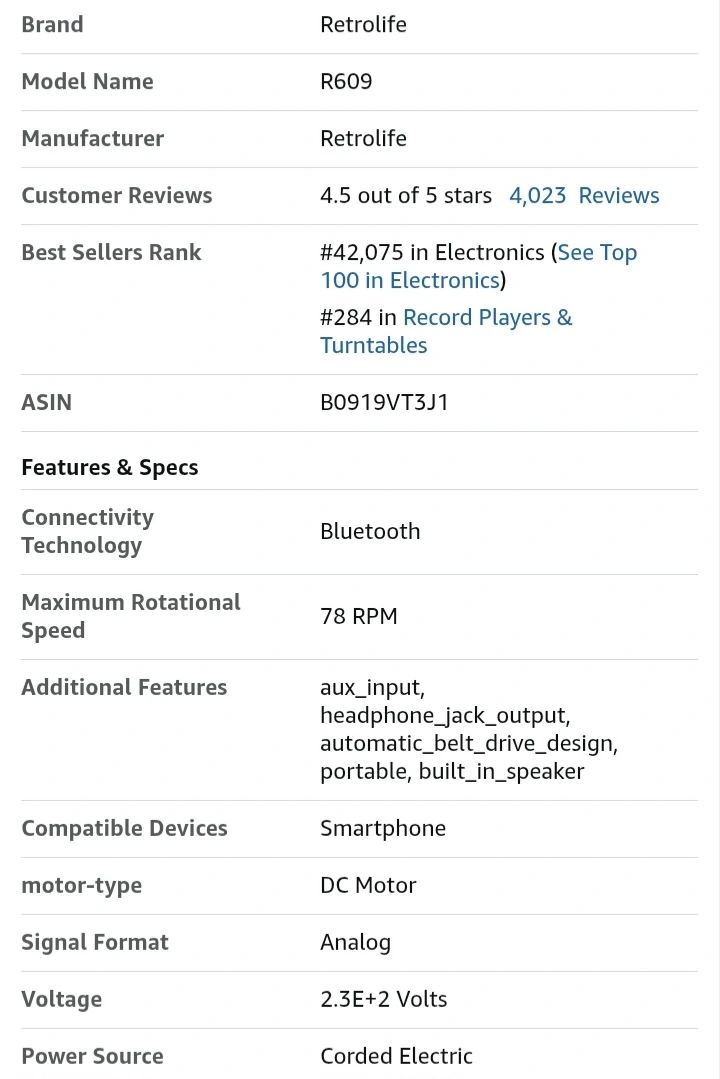Image resolution: width=720 pixels, height=1079 pixels.
Task: Click the Model Name value R609
Action: point(346,81)
